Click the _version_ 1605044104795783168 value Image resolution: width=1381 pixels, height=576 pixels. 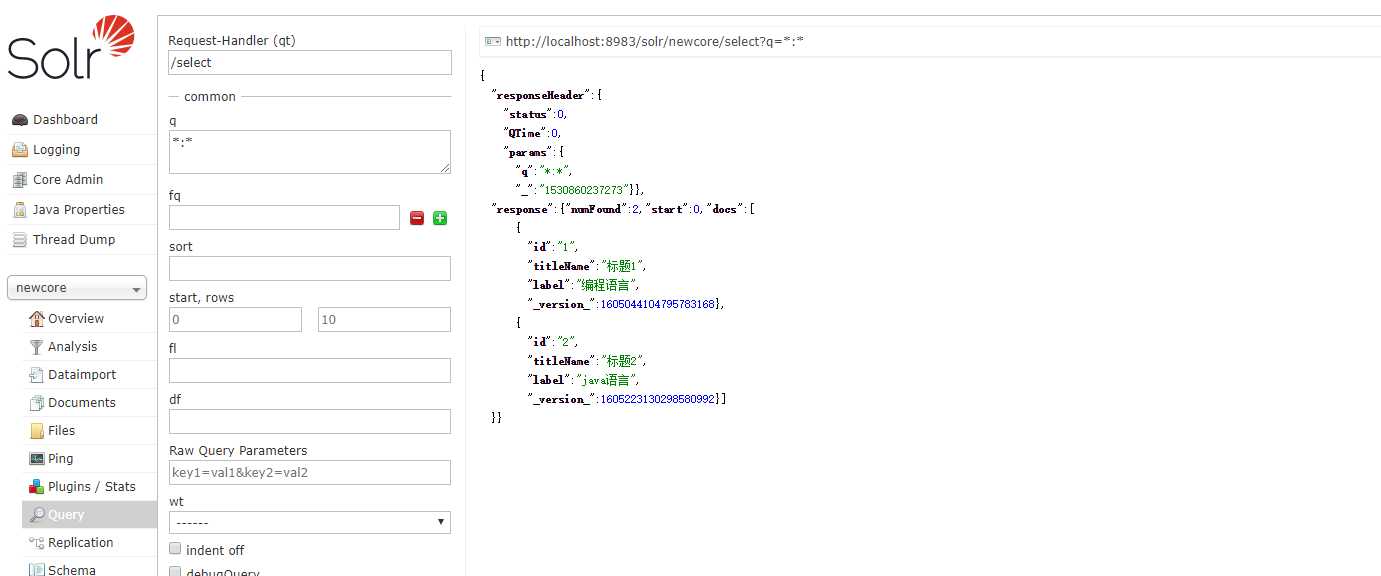(x=658, y=304)
